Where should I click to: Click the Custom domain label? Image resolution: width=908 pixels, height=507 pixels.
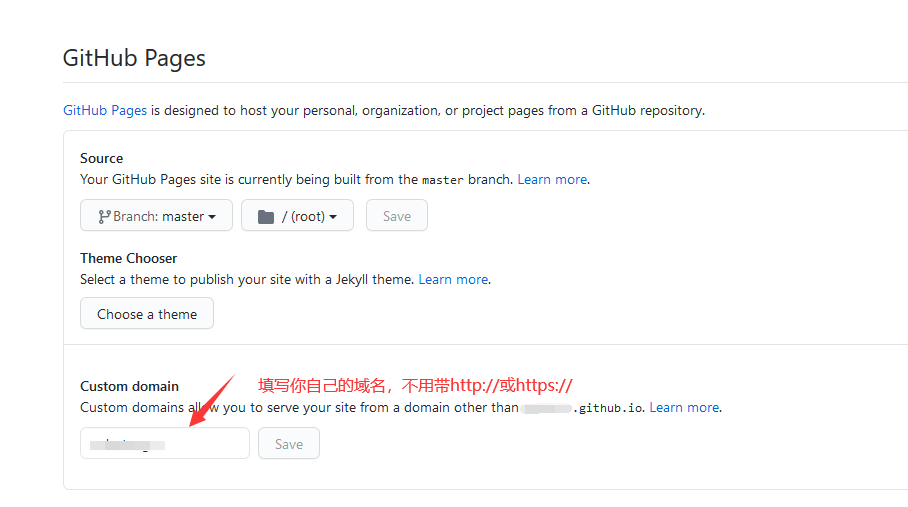click(129, 386)
